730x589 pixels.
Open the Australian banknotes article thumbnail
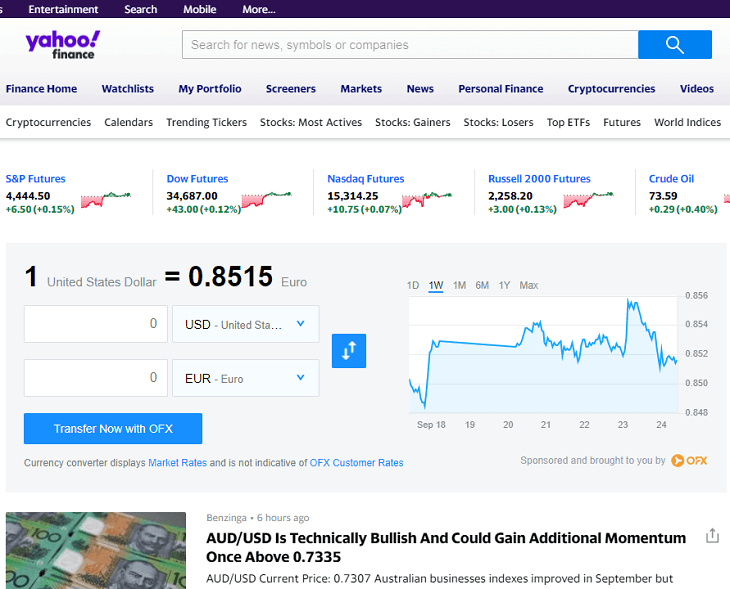coord(96,550)
